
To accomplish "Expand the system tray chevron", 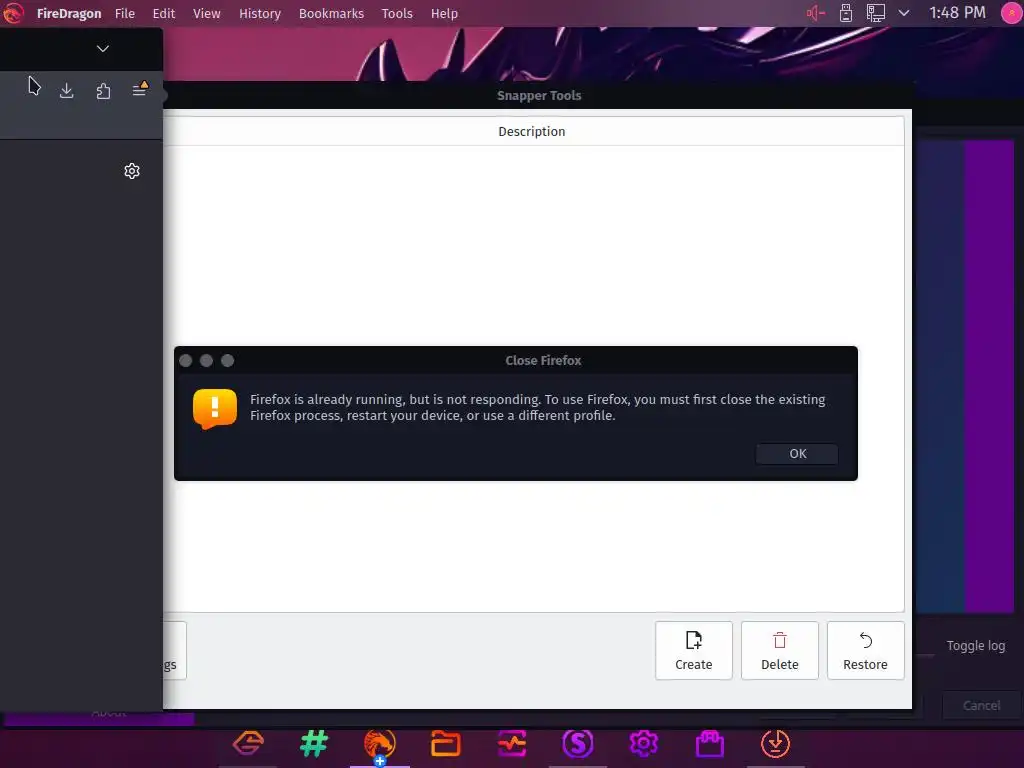I will (x=904, y=13).
